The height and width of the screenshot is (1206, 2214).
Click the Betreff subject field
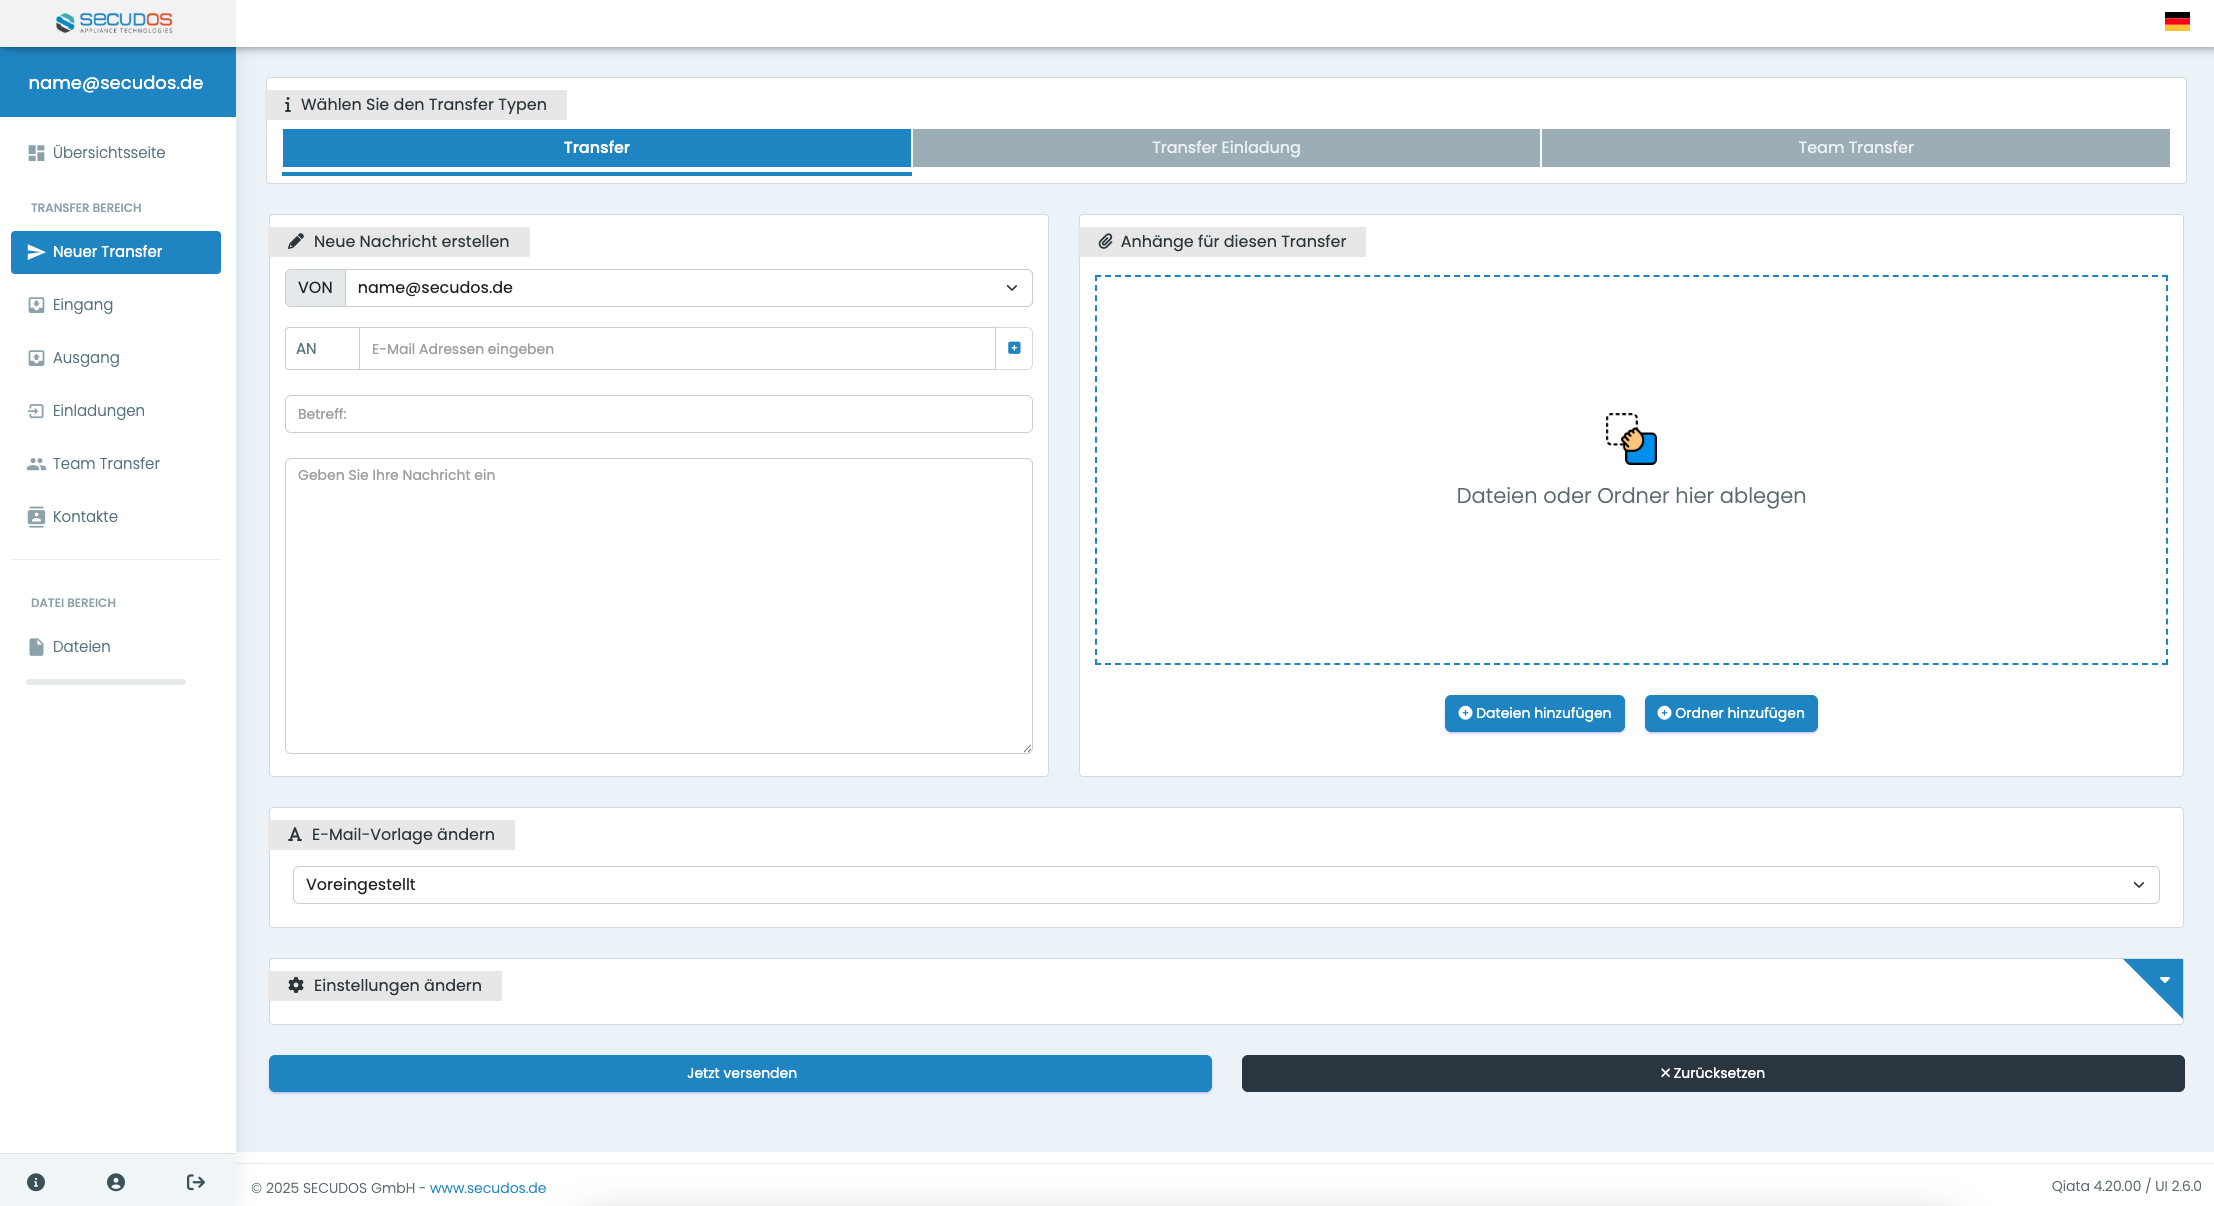click(x=658, y=414)
